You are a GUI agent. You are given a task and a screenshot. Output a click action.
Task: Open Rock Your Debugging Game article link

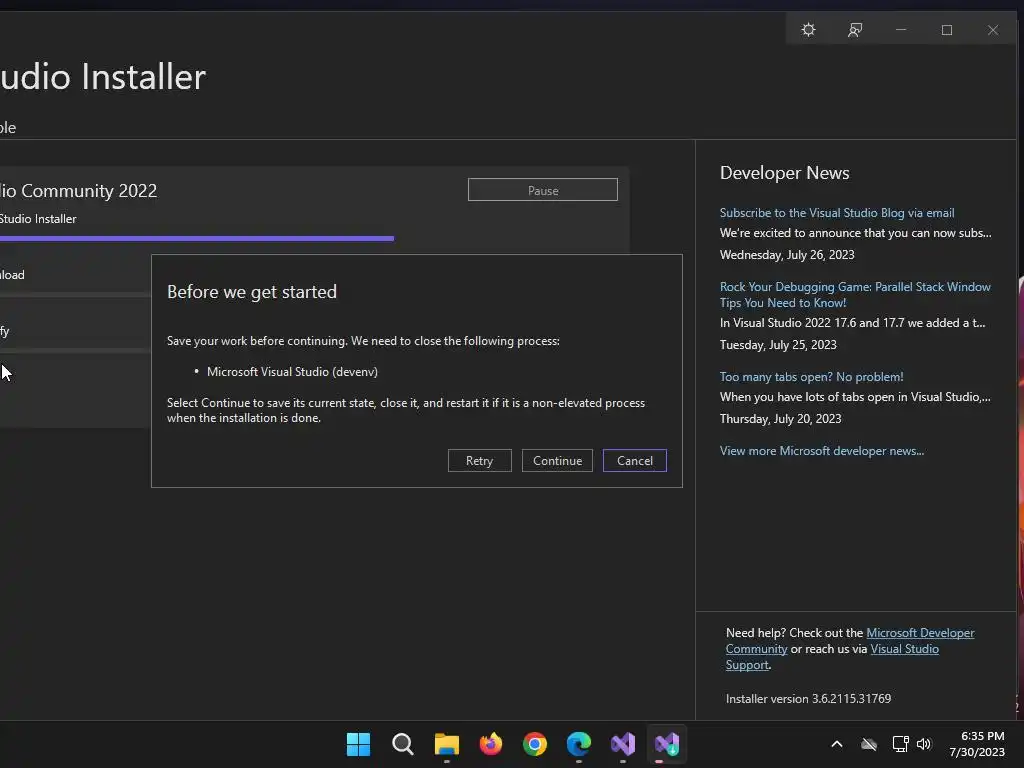click(855, 295)
